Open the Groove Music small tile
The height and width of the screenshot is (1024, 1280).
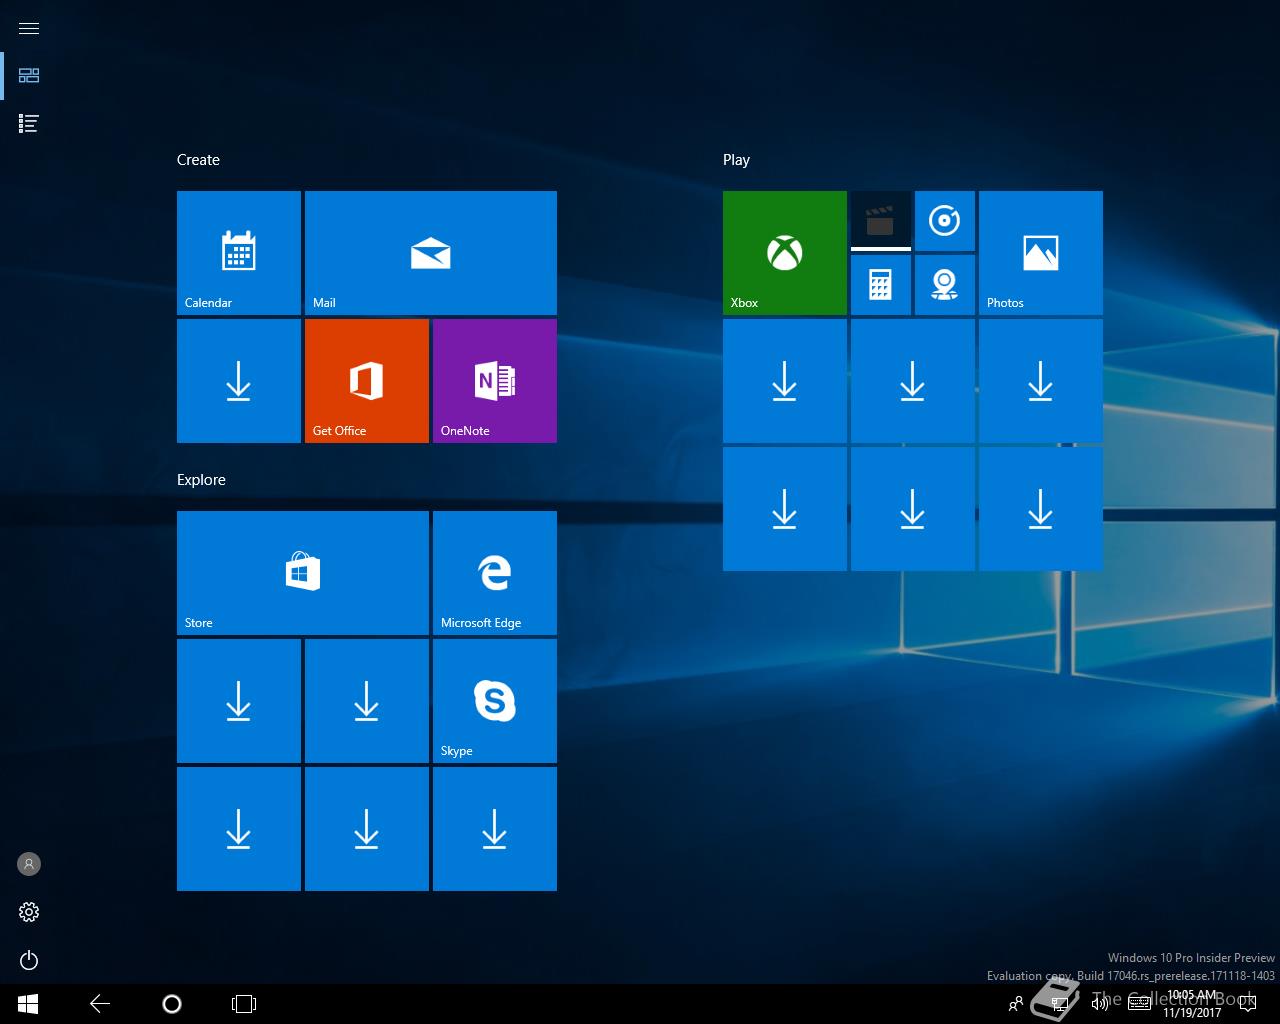(945, 221)
